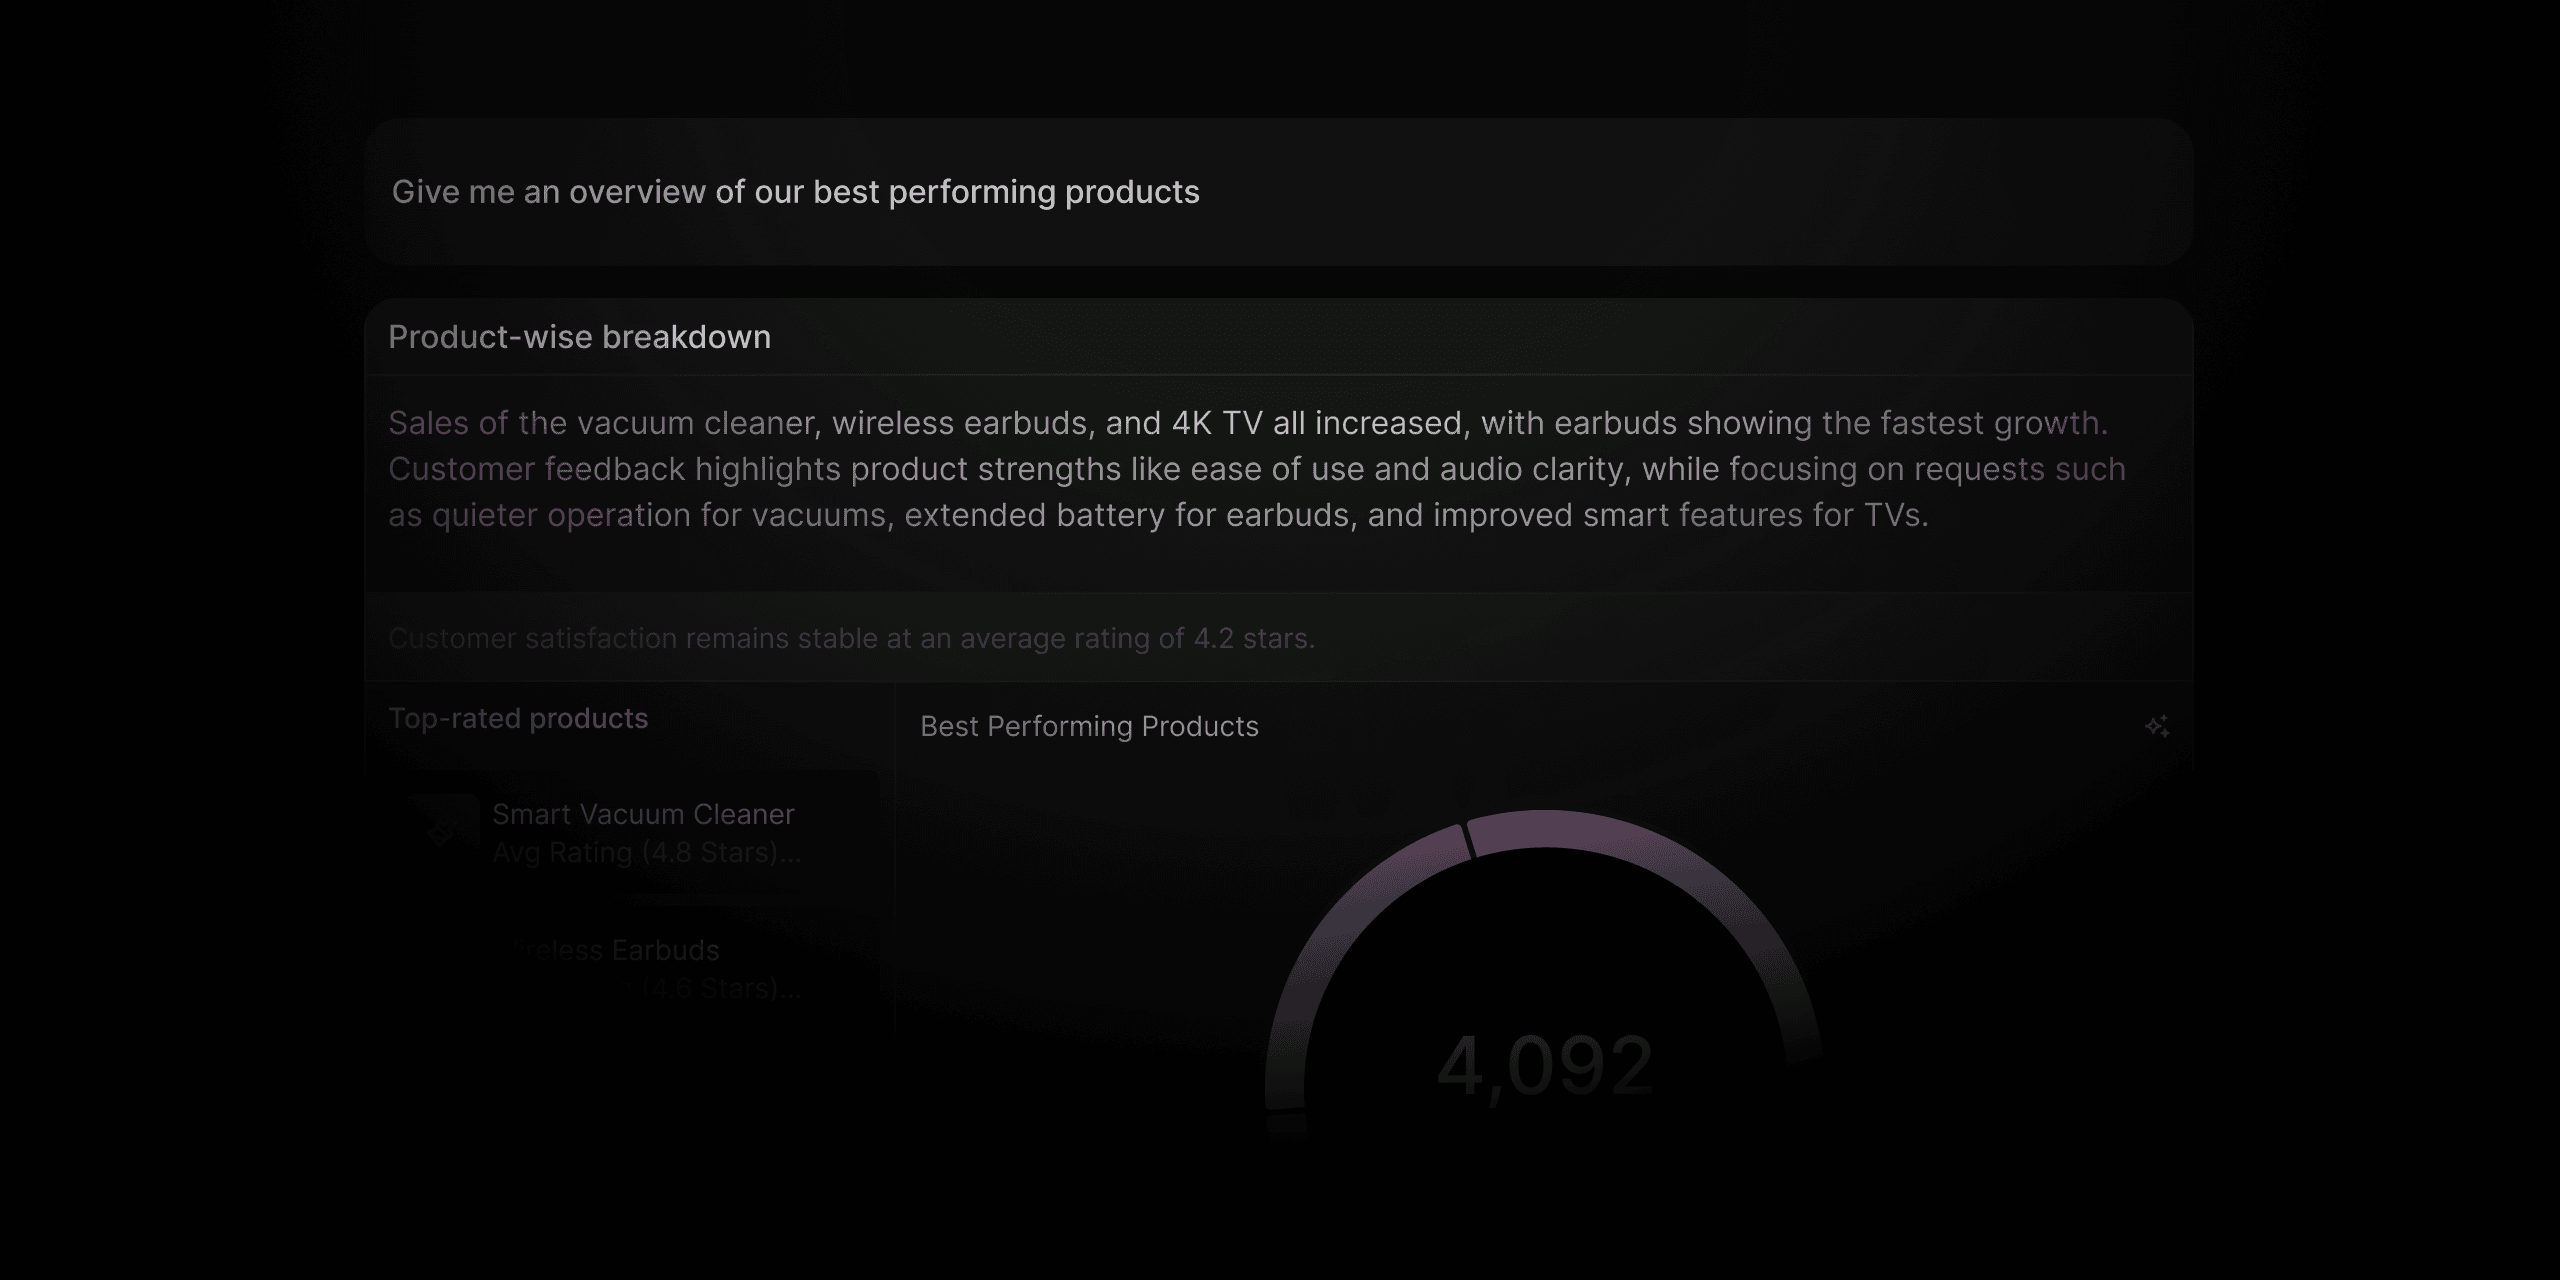Select the Product-wise breakdown header
This screenshot has width=2560, height=1280.
tap(579, 337)
